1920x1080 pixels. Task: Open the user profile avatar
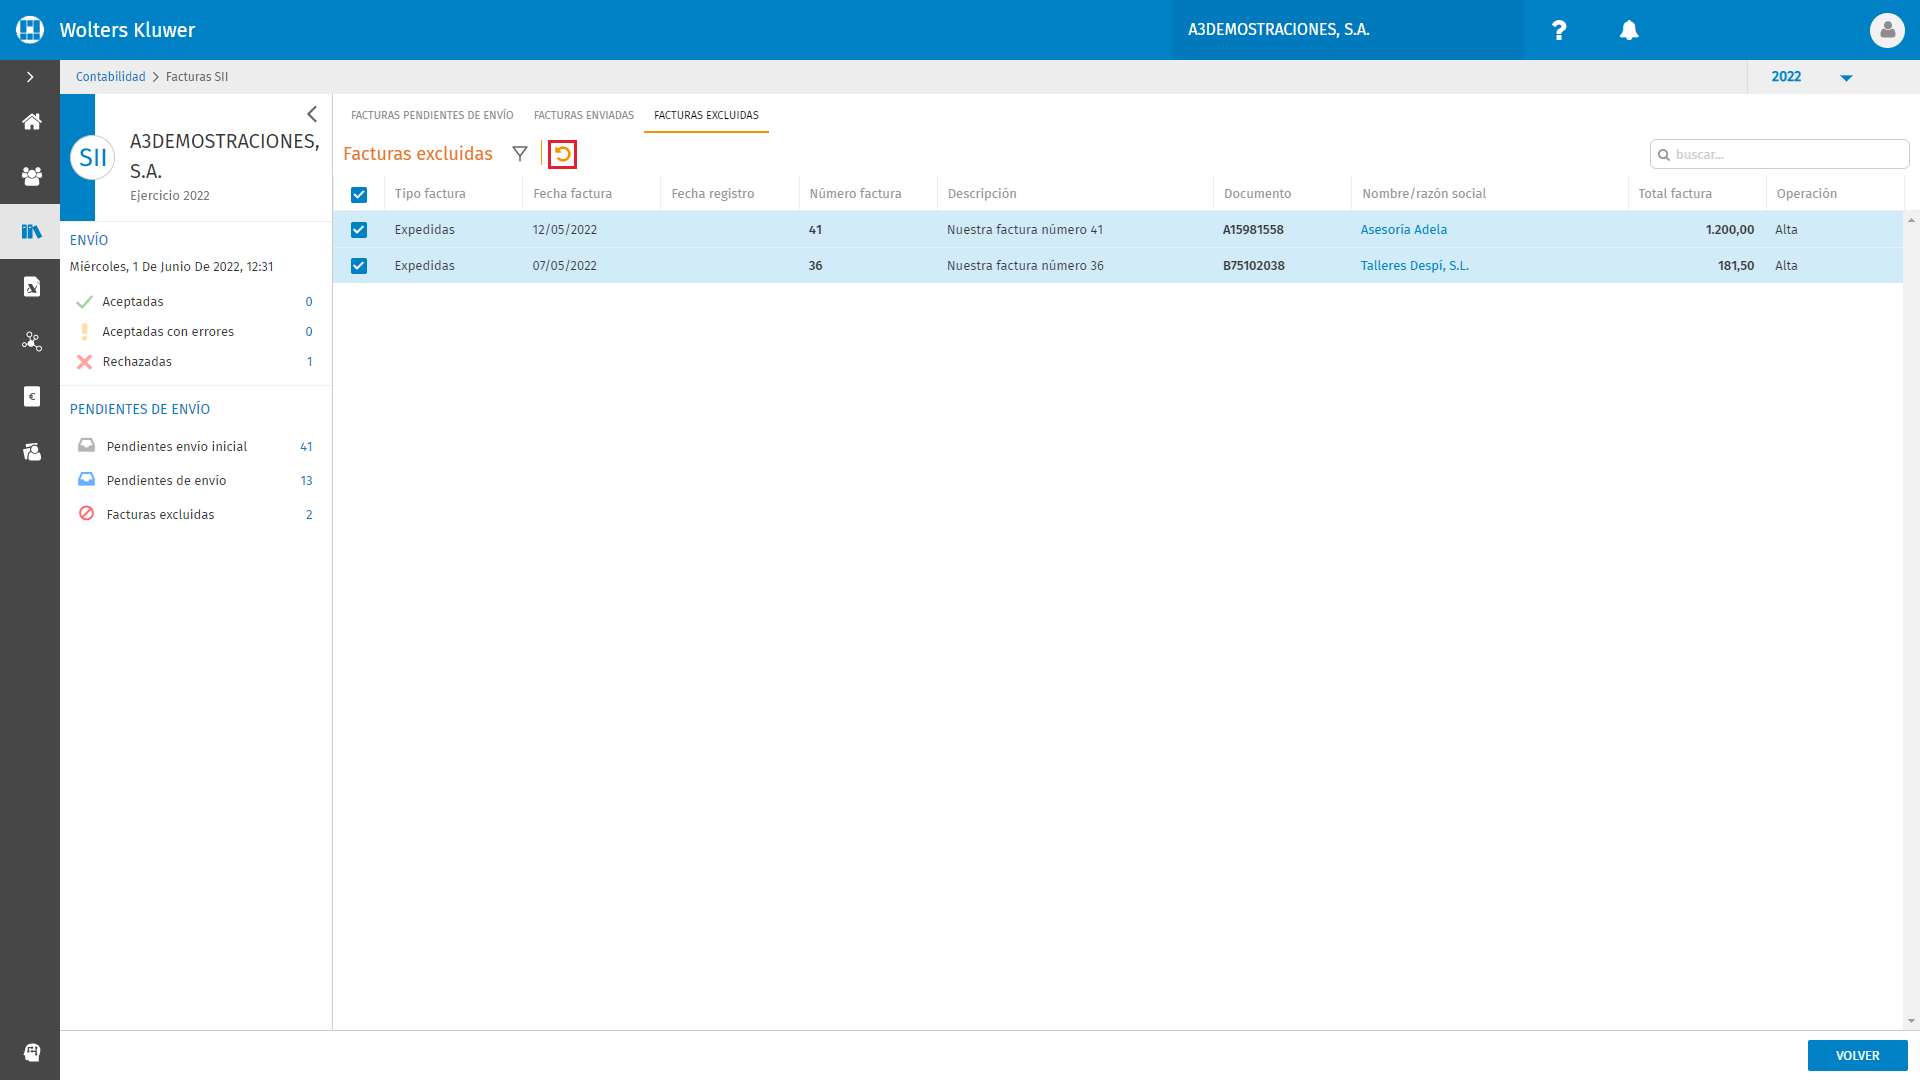1887,30
